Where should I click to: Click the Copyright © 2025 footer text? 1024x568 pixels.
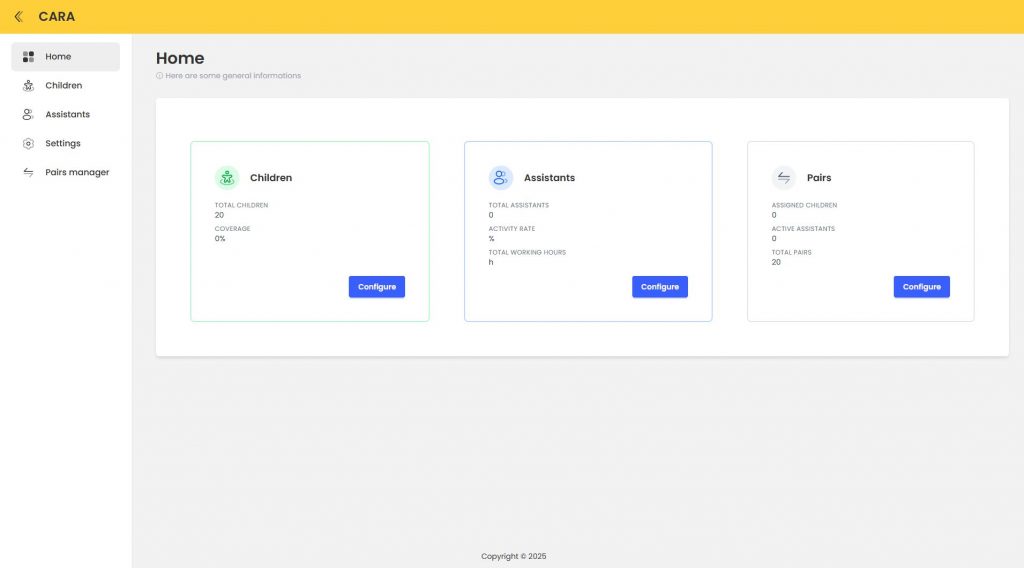pyautogui.click(x=513, y=556)
